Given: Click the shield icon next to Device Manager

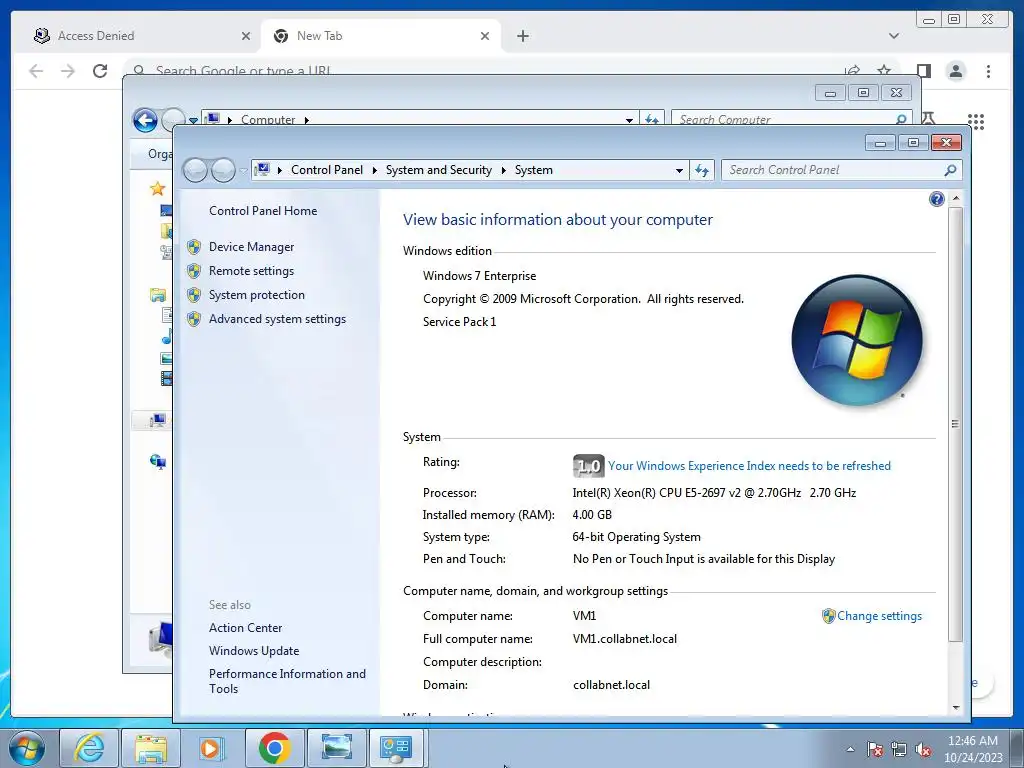Looking at the screenshot, I should point(193,247).
